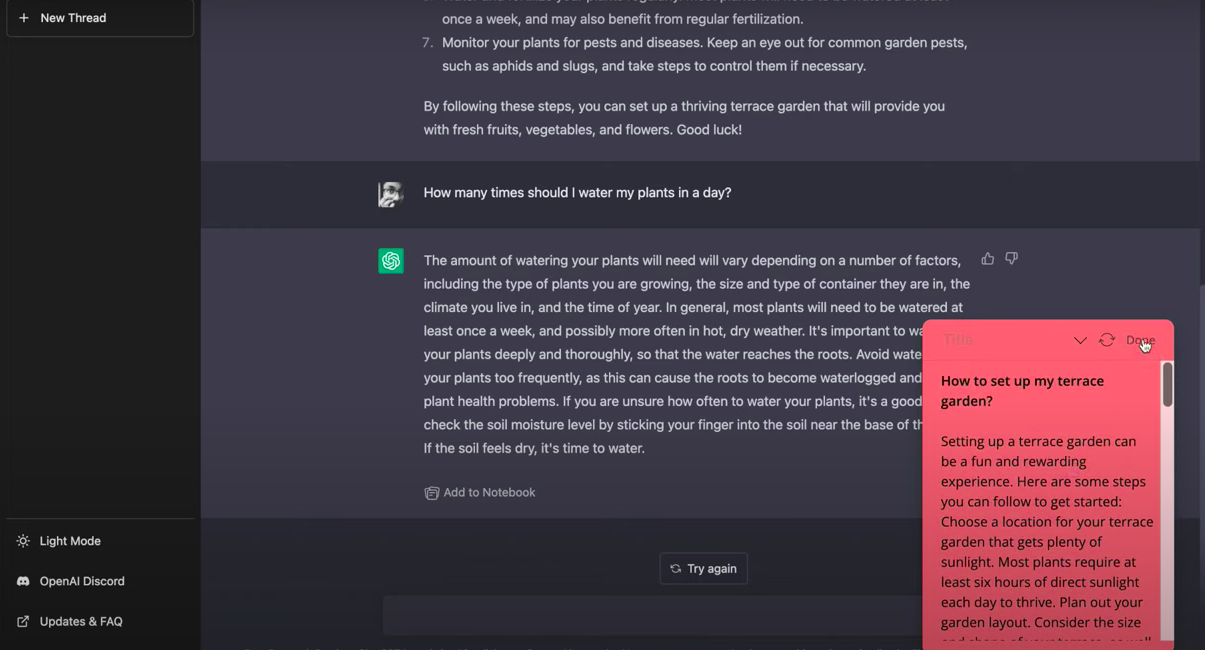The width and height of the screenshot is (1205, 650).
Task: Toggle Light Mode in the sidebar
Action: coord(100,541)
